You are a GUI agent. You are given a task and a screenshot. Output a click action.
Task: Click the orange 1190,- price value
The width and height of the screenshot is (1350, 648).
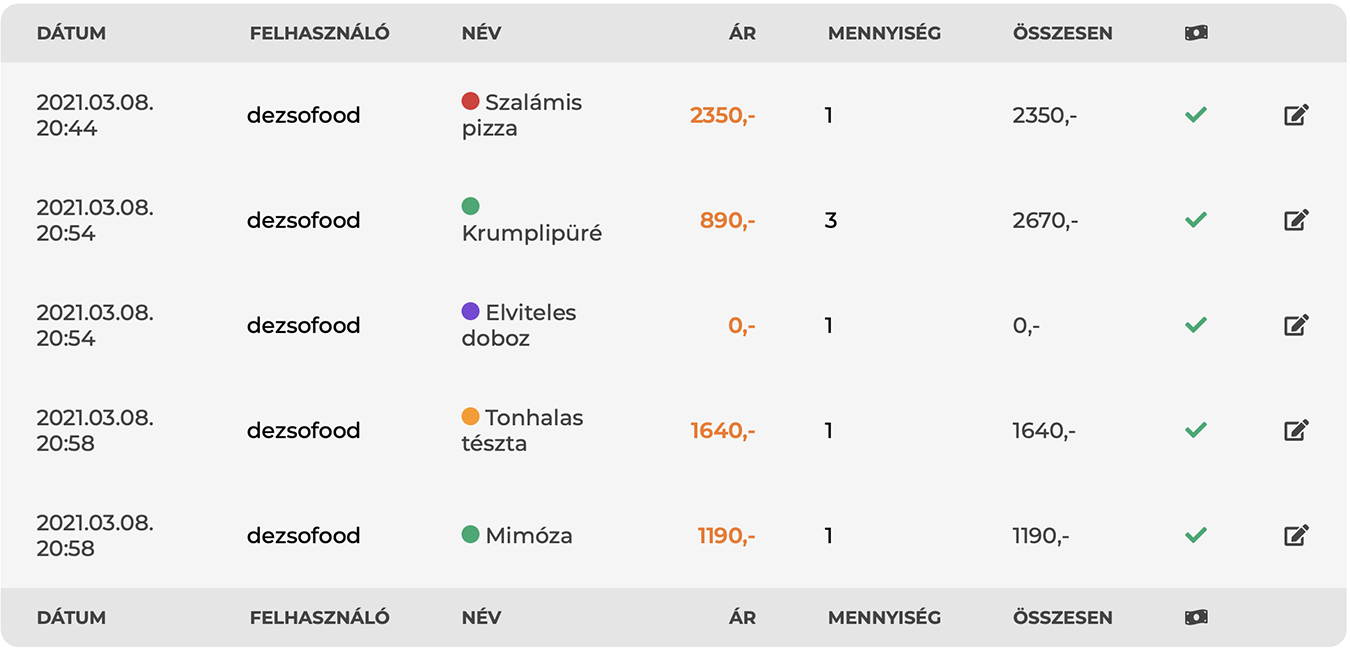pyautogui.click(x=726, y=535)
